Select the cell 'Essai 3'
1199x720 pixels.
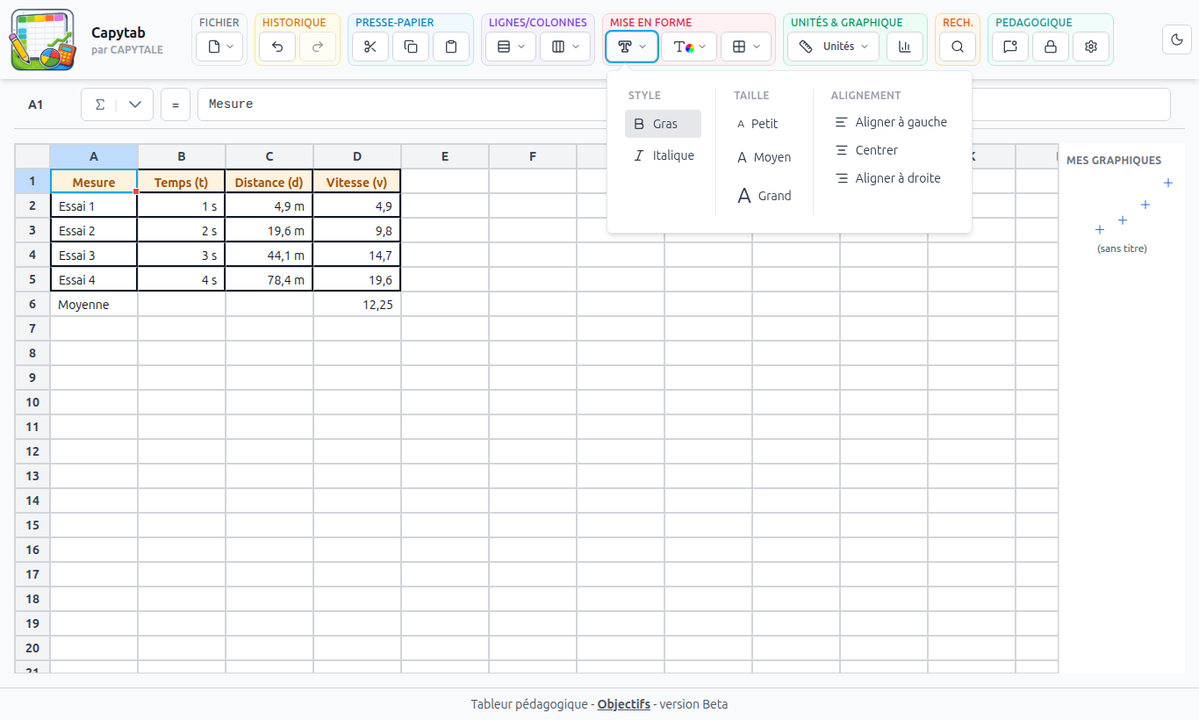[x=94, y=255]
